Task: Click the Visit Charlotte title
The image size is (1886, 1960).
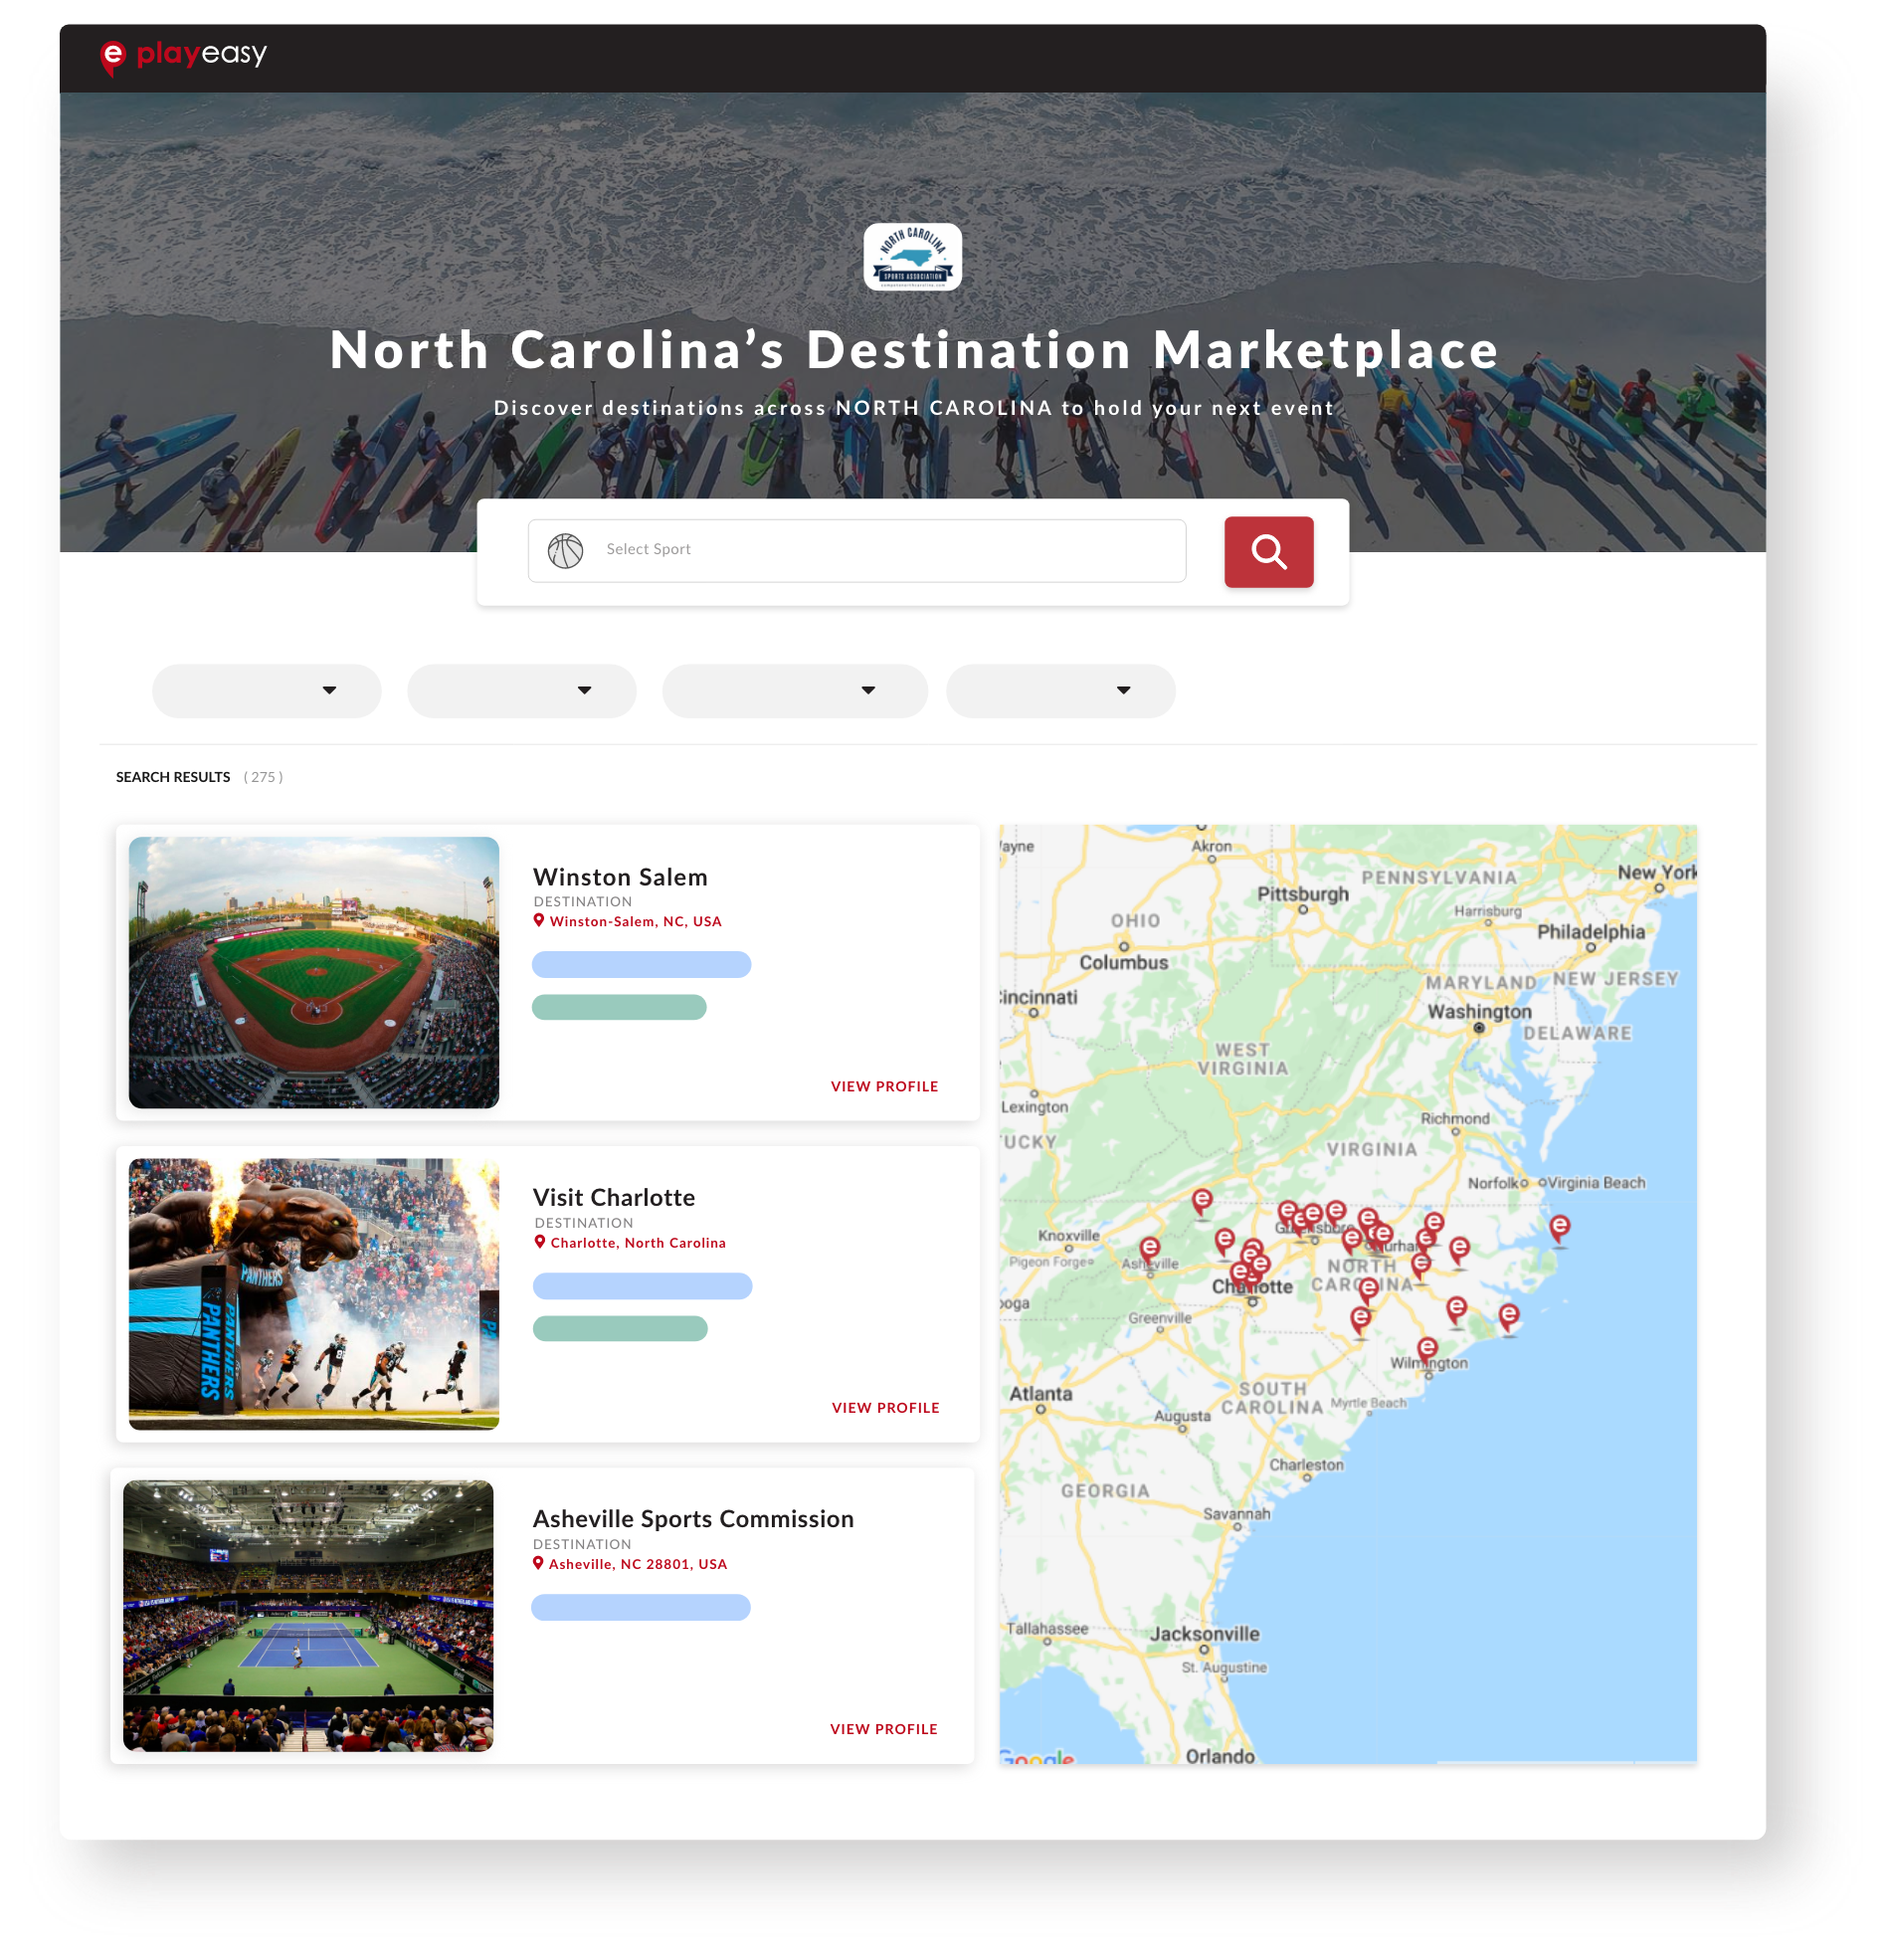Action: tap(614, 1198)
